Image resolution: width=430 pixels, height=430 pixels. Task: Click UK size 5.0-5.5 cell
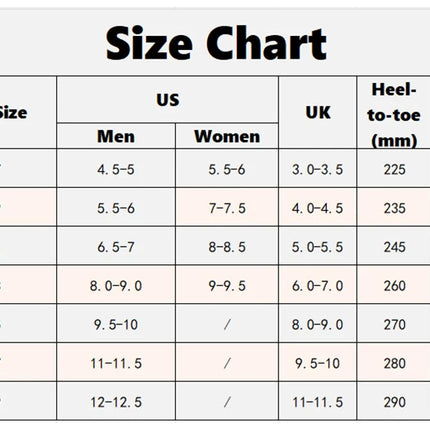[318, 247]
